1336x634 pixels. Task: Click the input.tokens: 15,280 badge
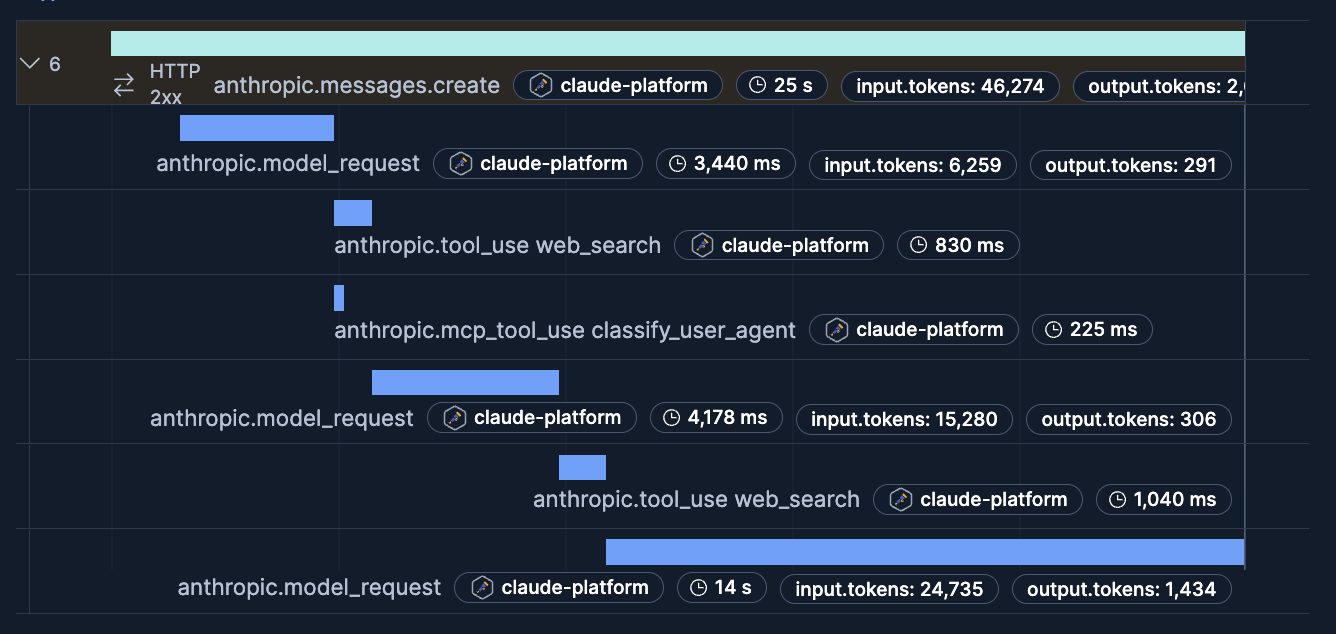click(x=904, y=419)
